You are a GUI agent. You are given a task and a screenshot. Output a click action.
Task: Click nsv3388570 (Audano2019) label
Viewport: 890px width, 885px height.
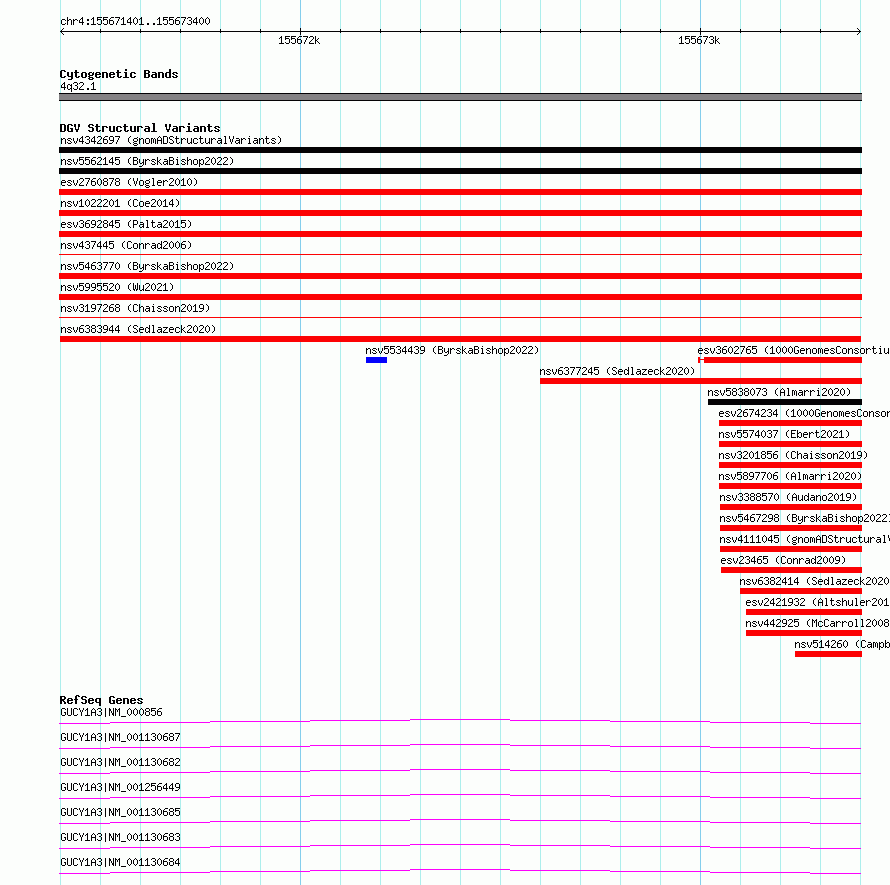pos(788,497)
